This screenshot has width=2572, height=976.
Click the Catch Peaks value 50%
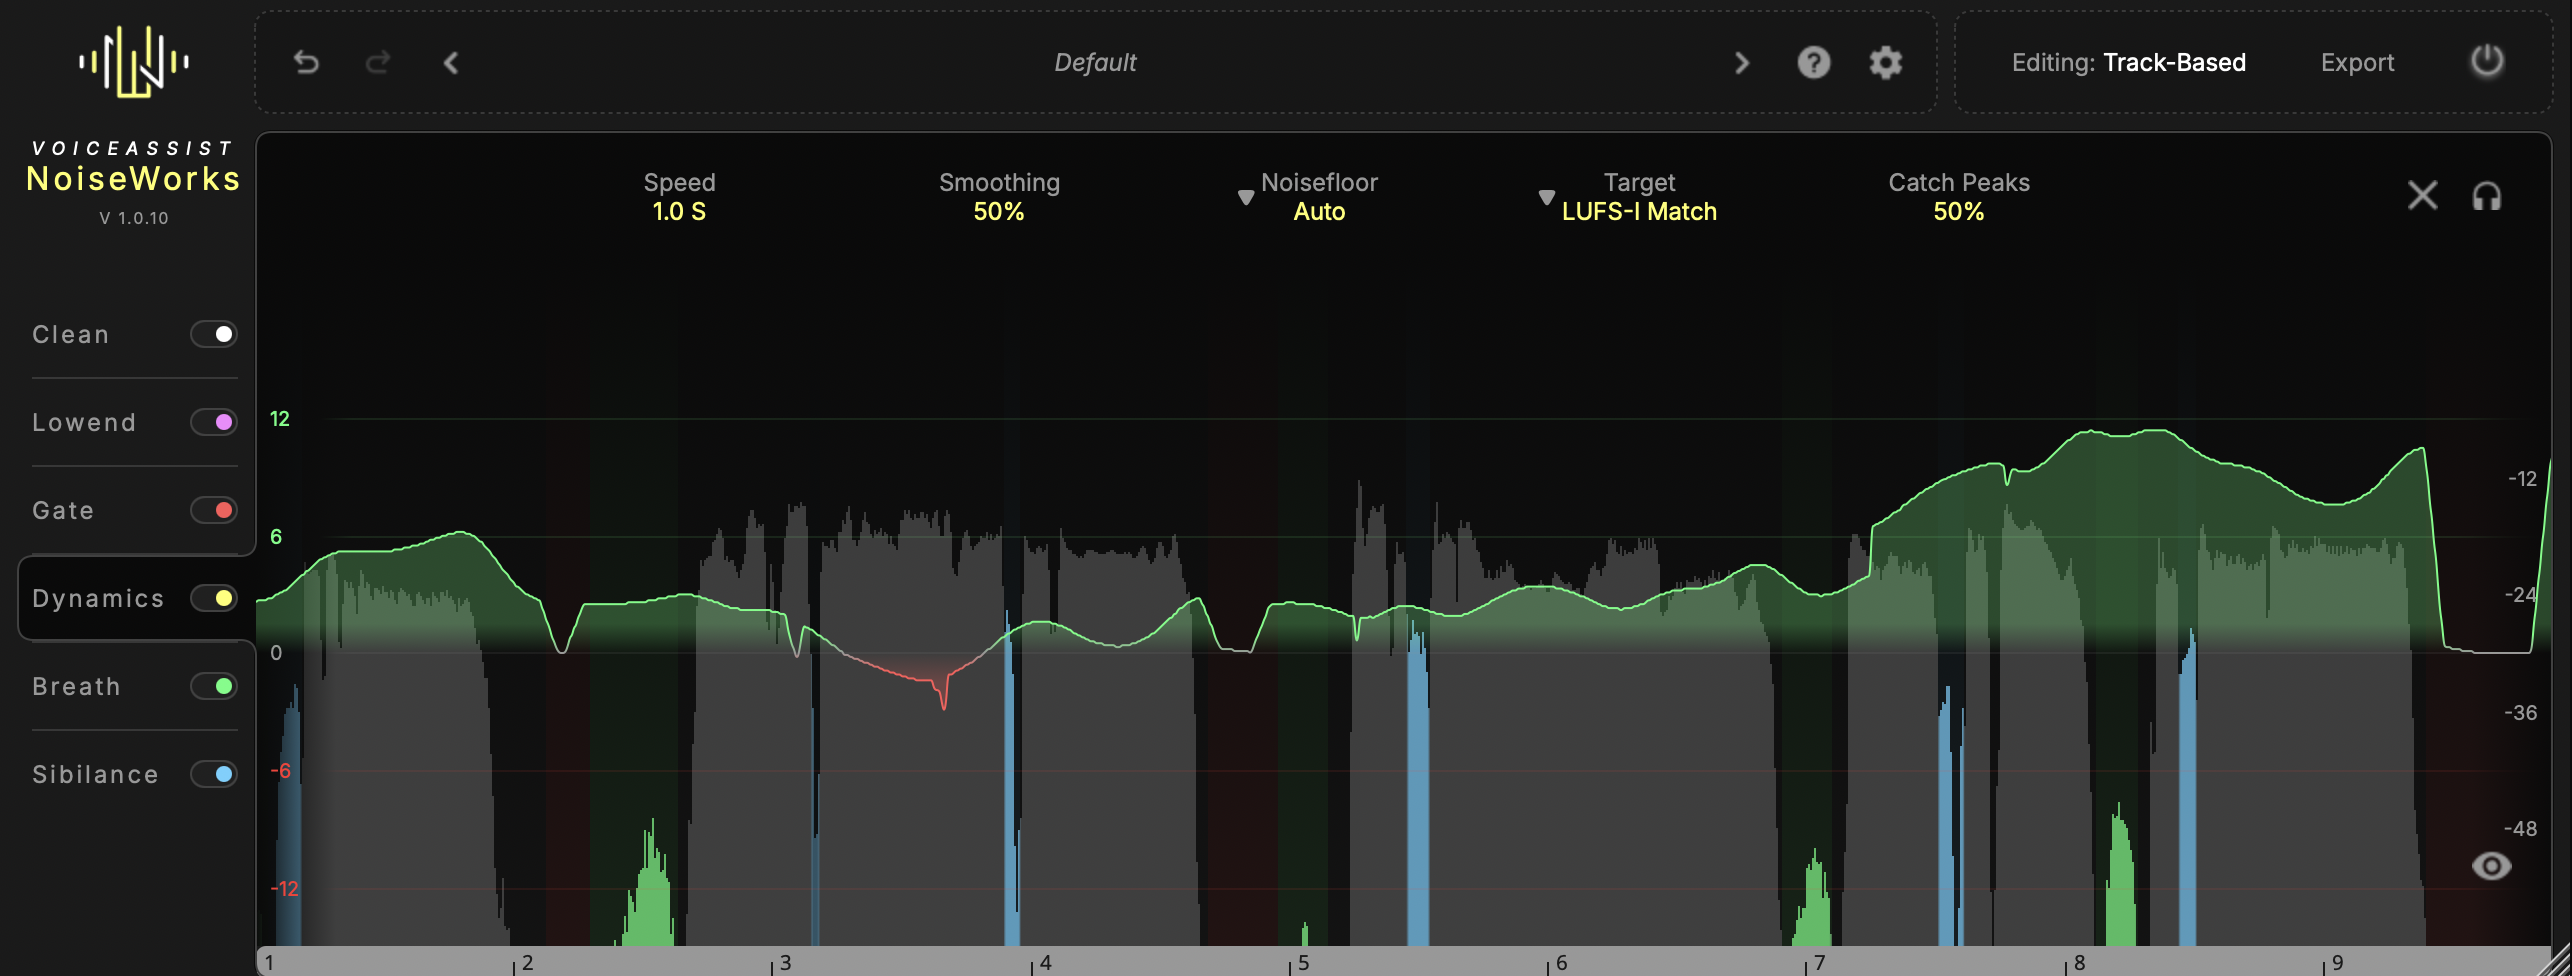coord(1959,212)
